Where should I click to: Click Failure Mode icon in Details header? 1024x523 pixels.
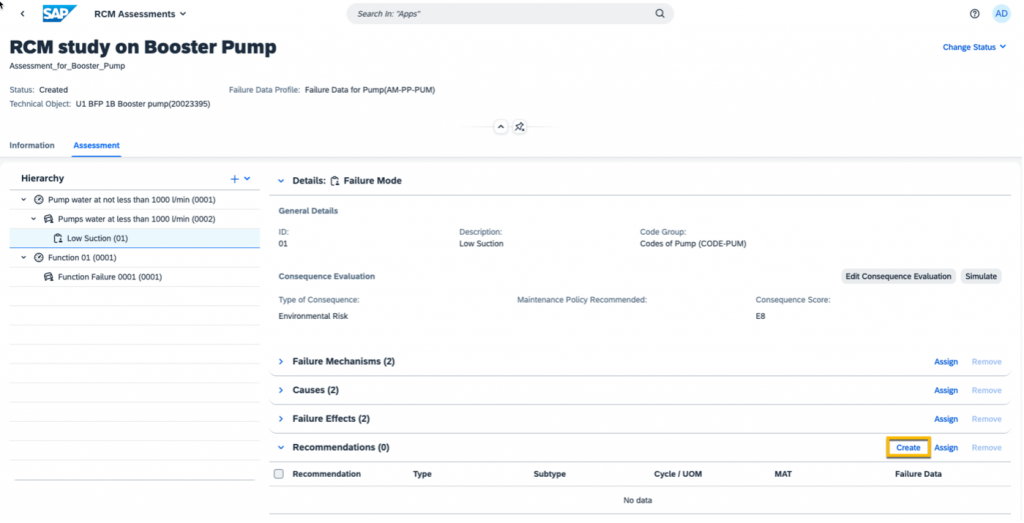tap(335, 181)
